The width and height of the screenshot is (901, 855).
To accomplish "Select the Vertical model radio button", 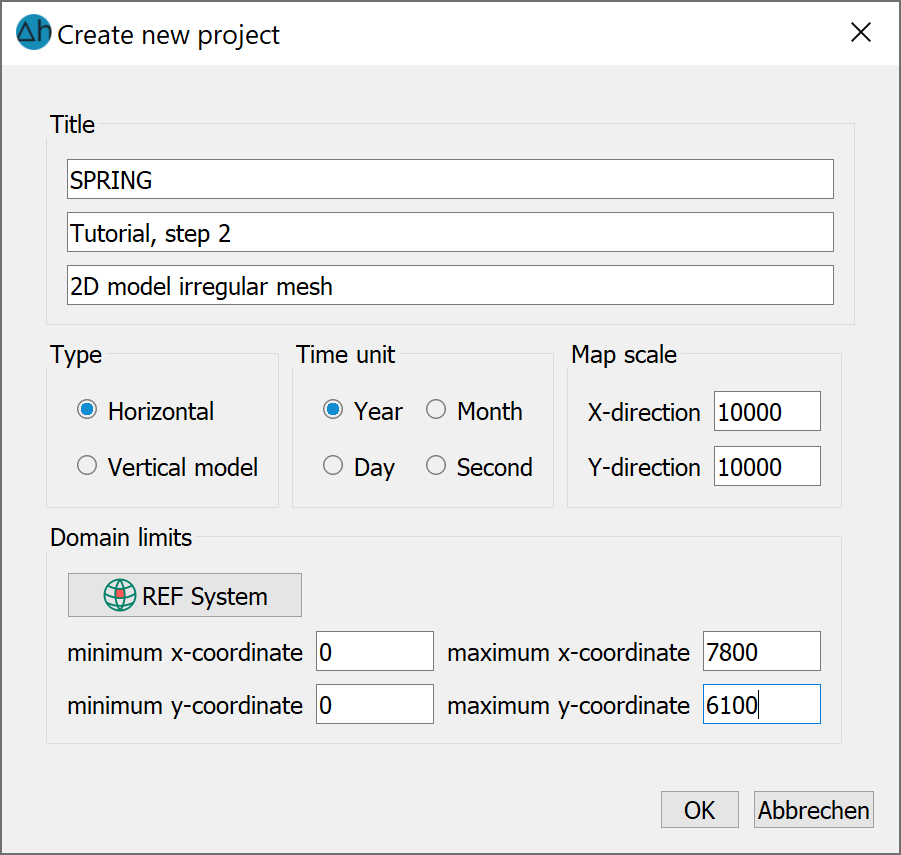I will [x=87, y=465].
